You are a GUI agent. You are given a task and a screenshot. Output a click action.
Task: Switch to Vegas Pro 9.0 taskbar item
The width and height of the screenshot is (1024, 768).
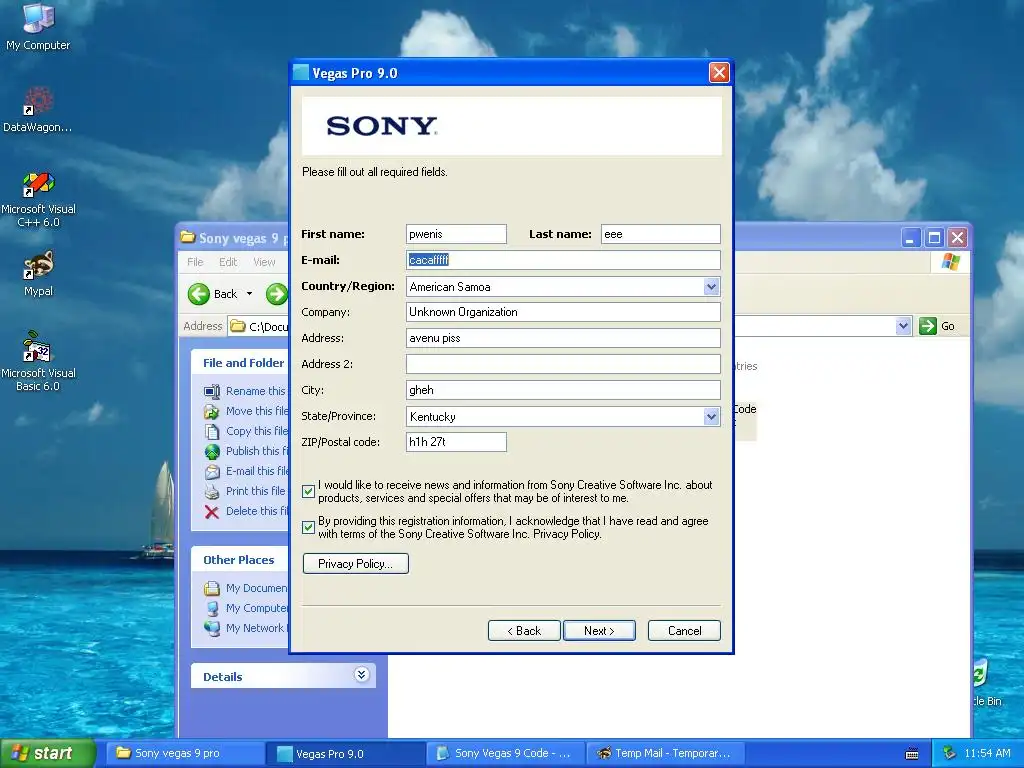click(346, 753)
